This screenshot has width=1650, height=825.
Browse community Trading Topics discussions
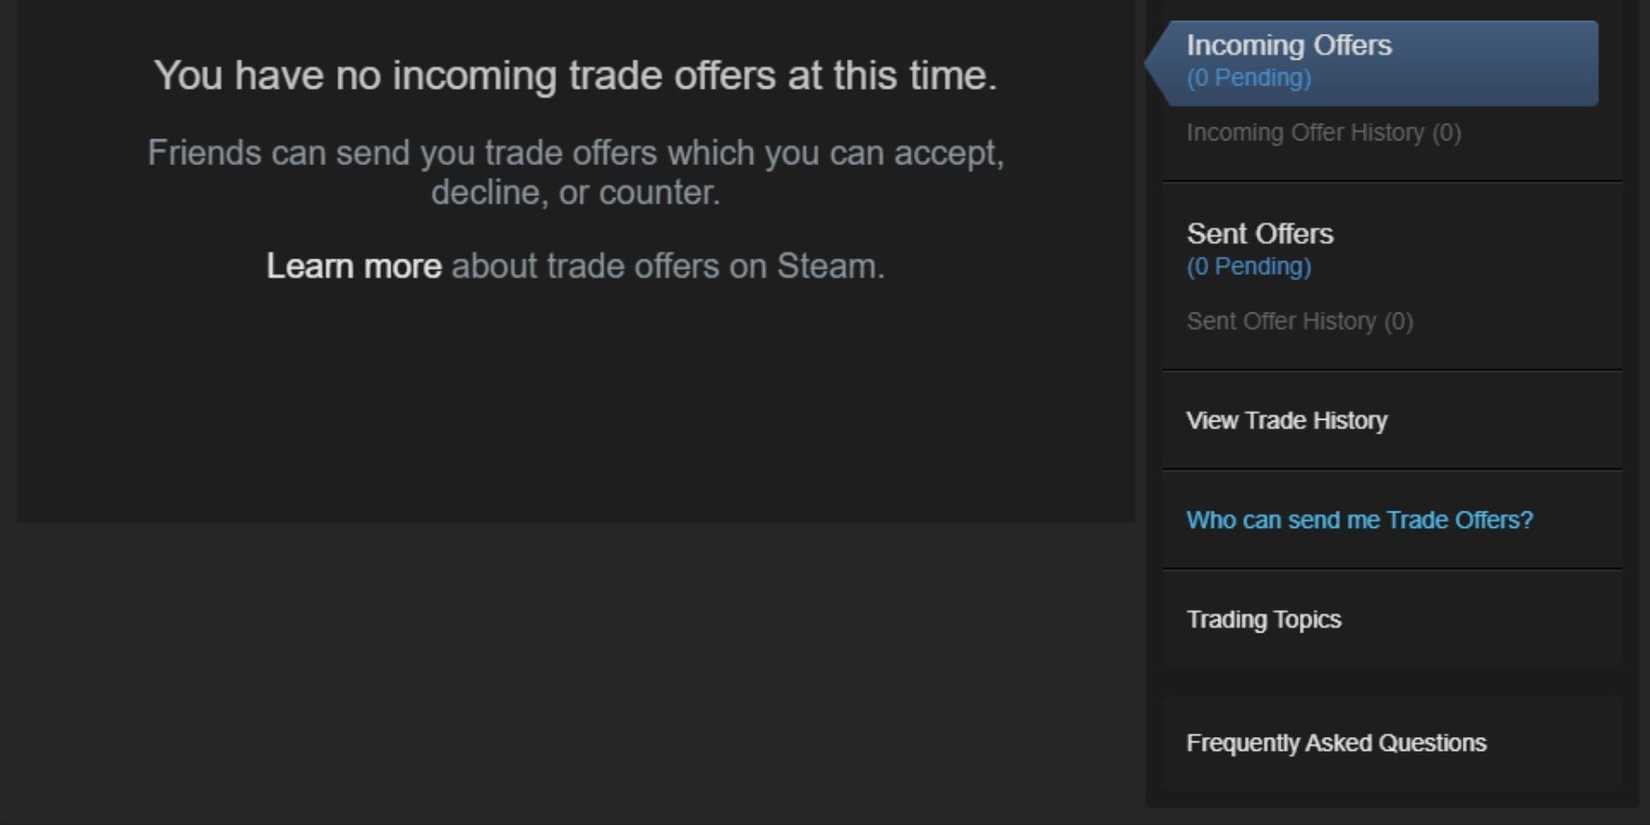click(1263, 619)
